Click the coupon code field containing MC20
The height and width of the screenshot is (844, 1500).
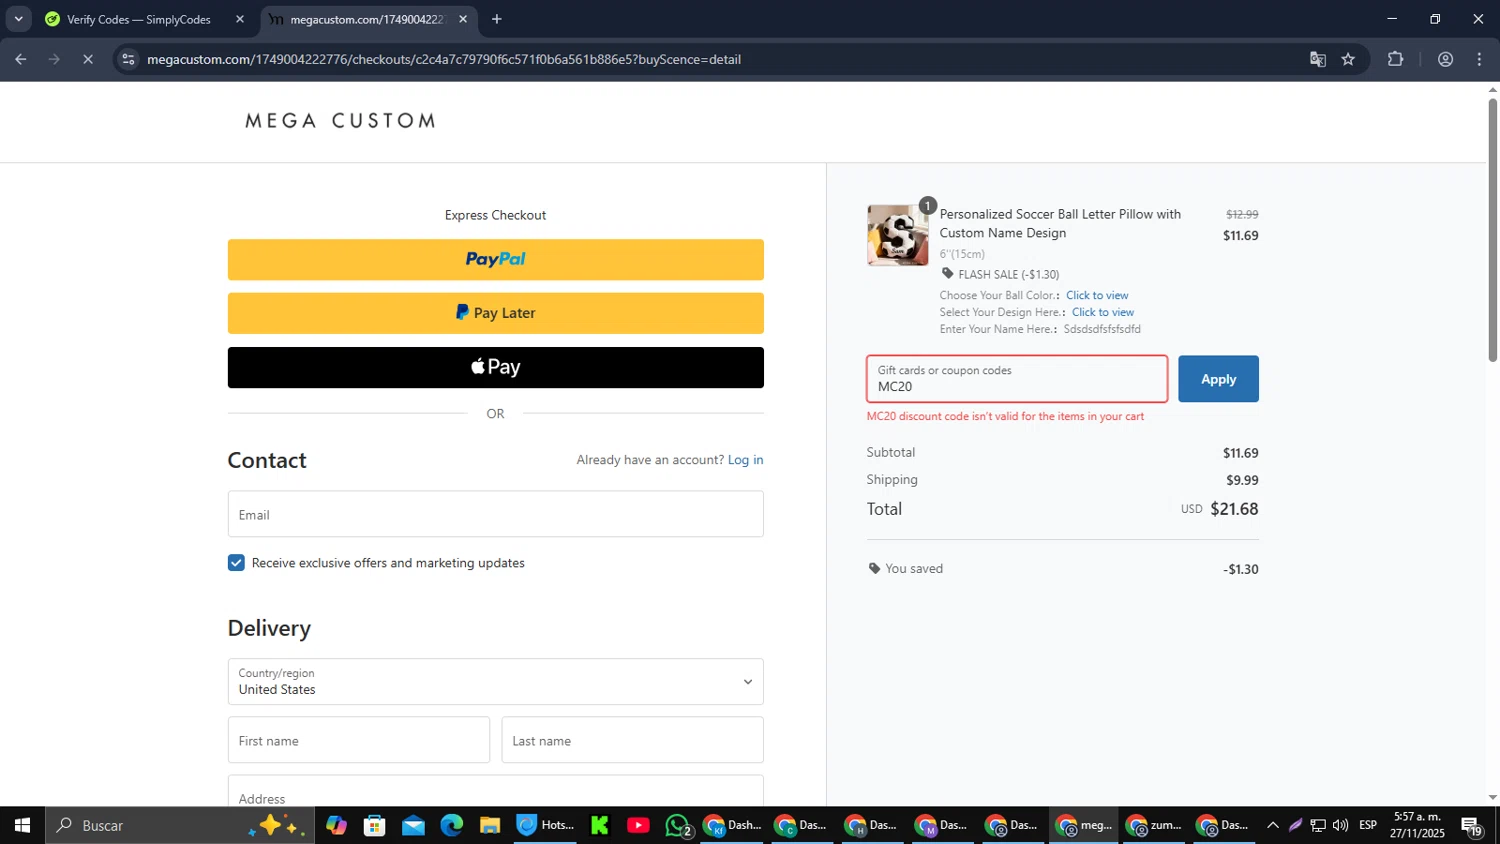pos(1017,379)
